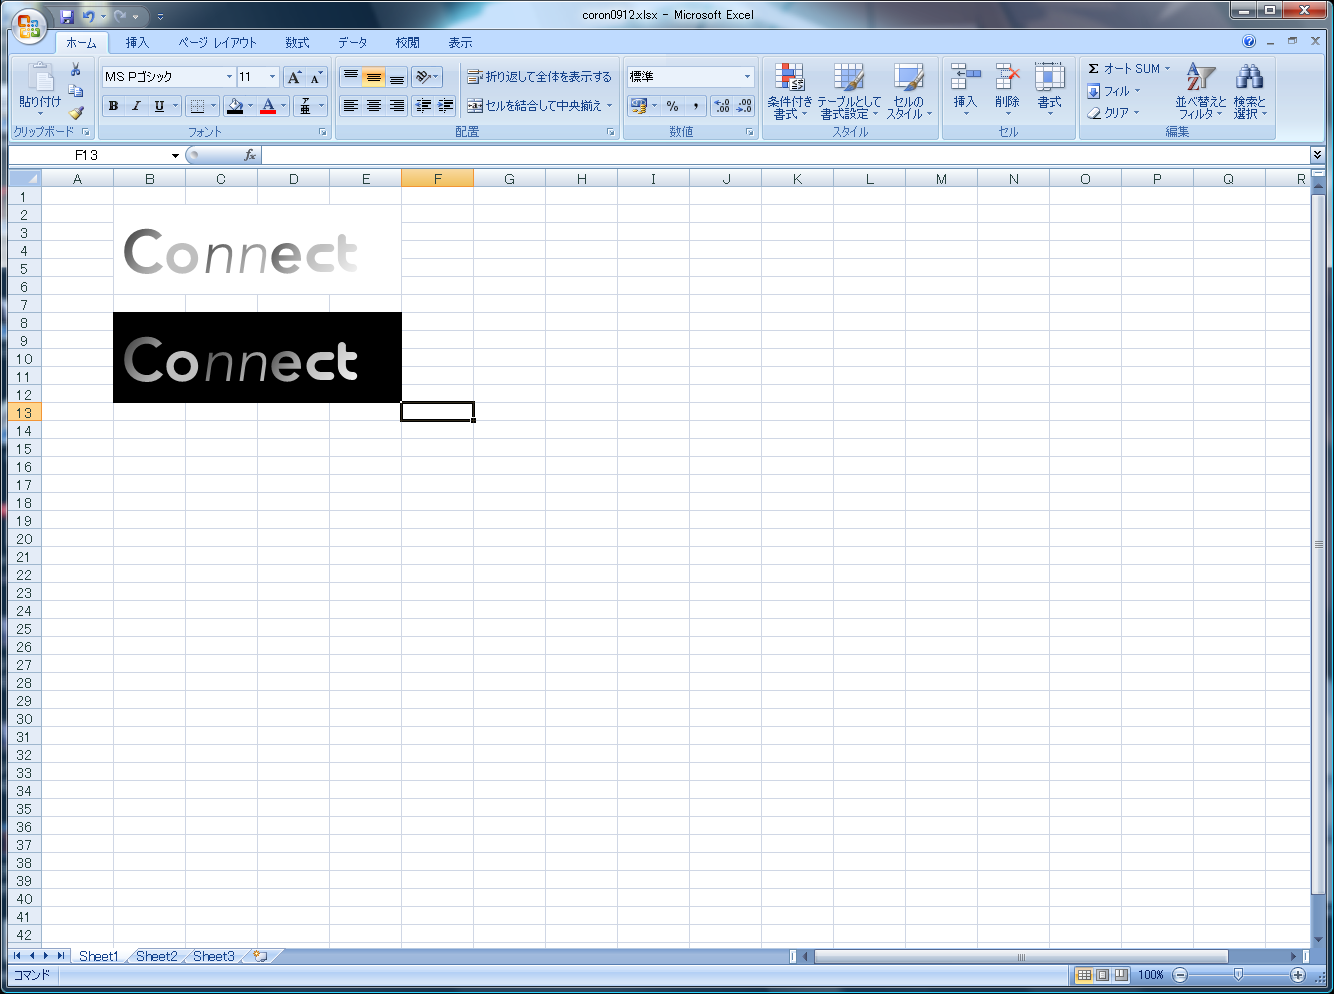
Task: Insert cells with 挿入 button
Action: (x=965, y=91)
